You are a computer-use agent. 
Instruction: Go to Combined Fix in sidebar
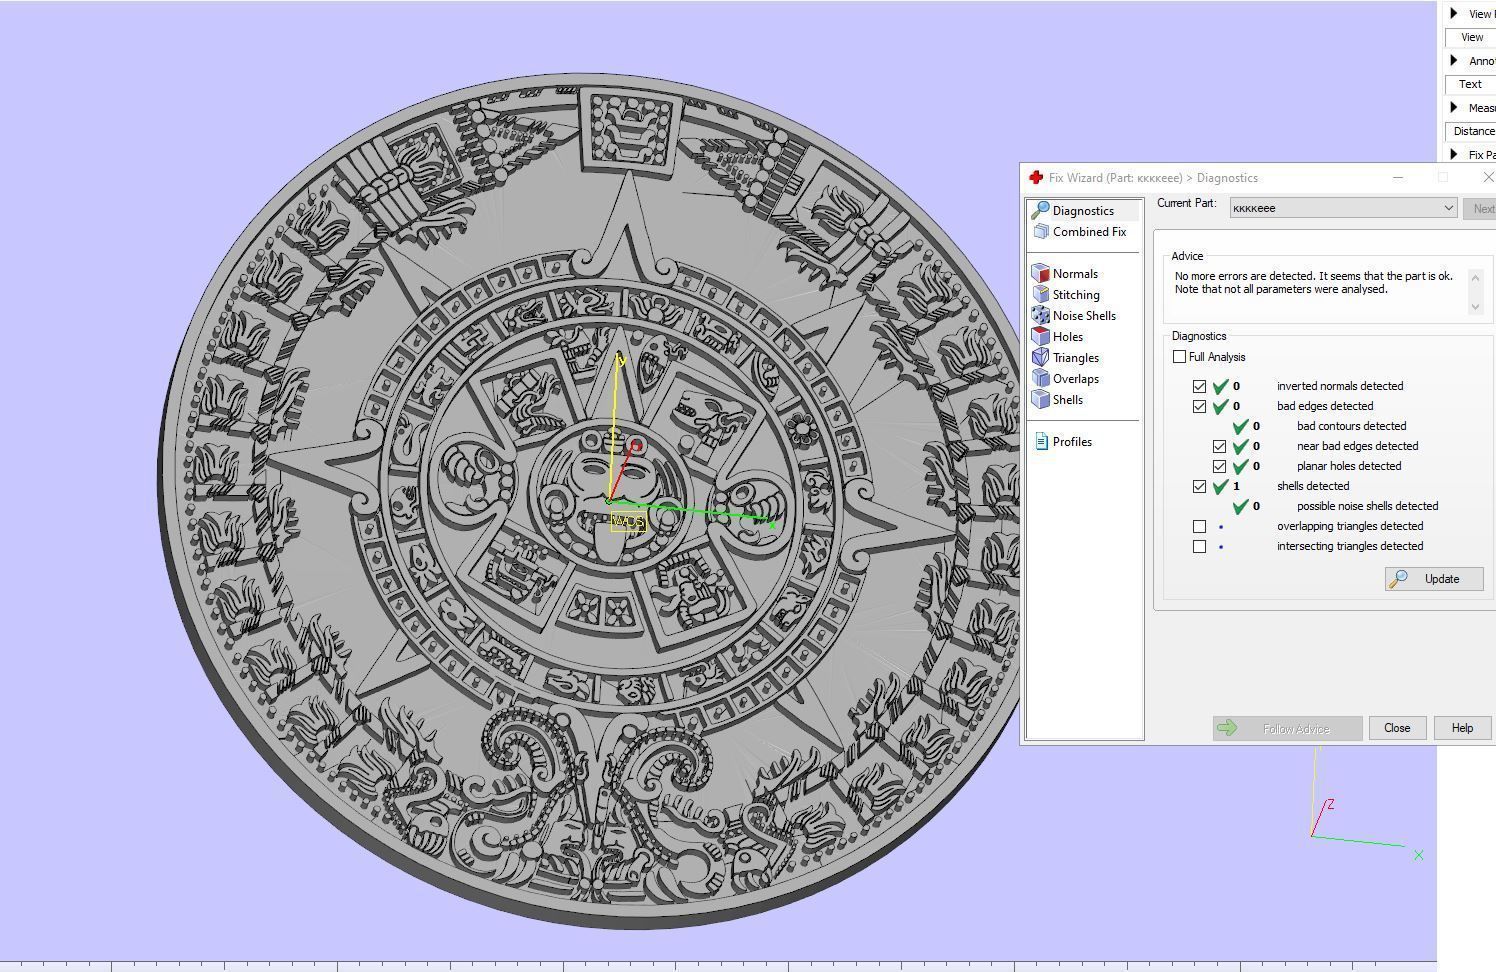click(1089, 231)
